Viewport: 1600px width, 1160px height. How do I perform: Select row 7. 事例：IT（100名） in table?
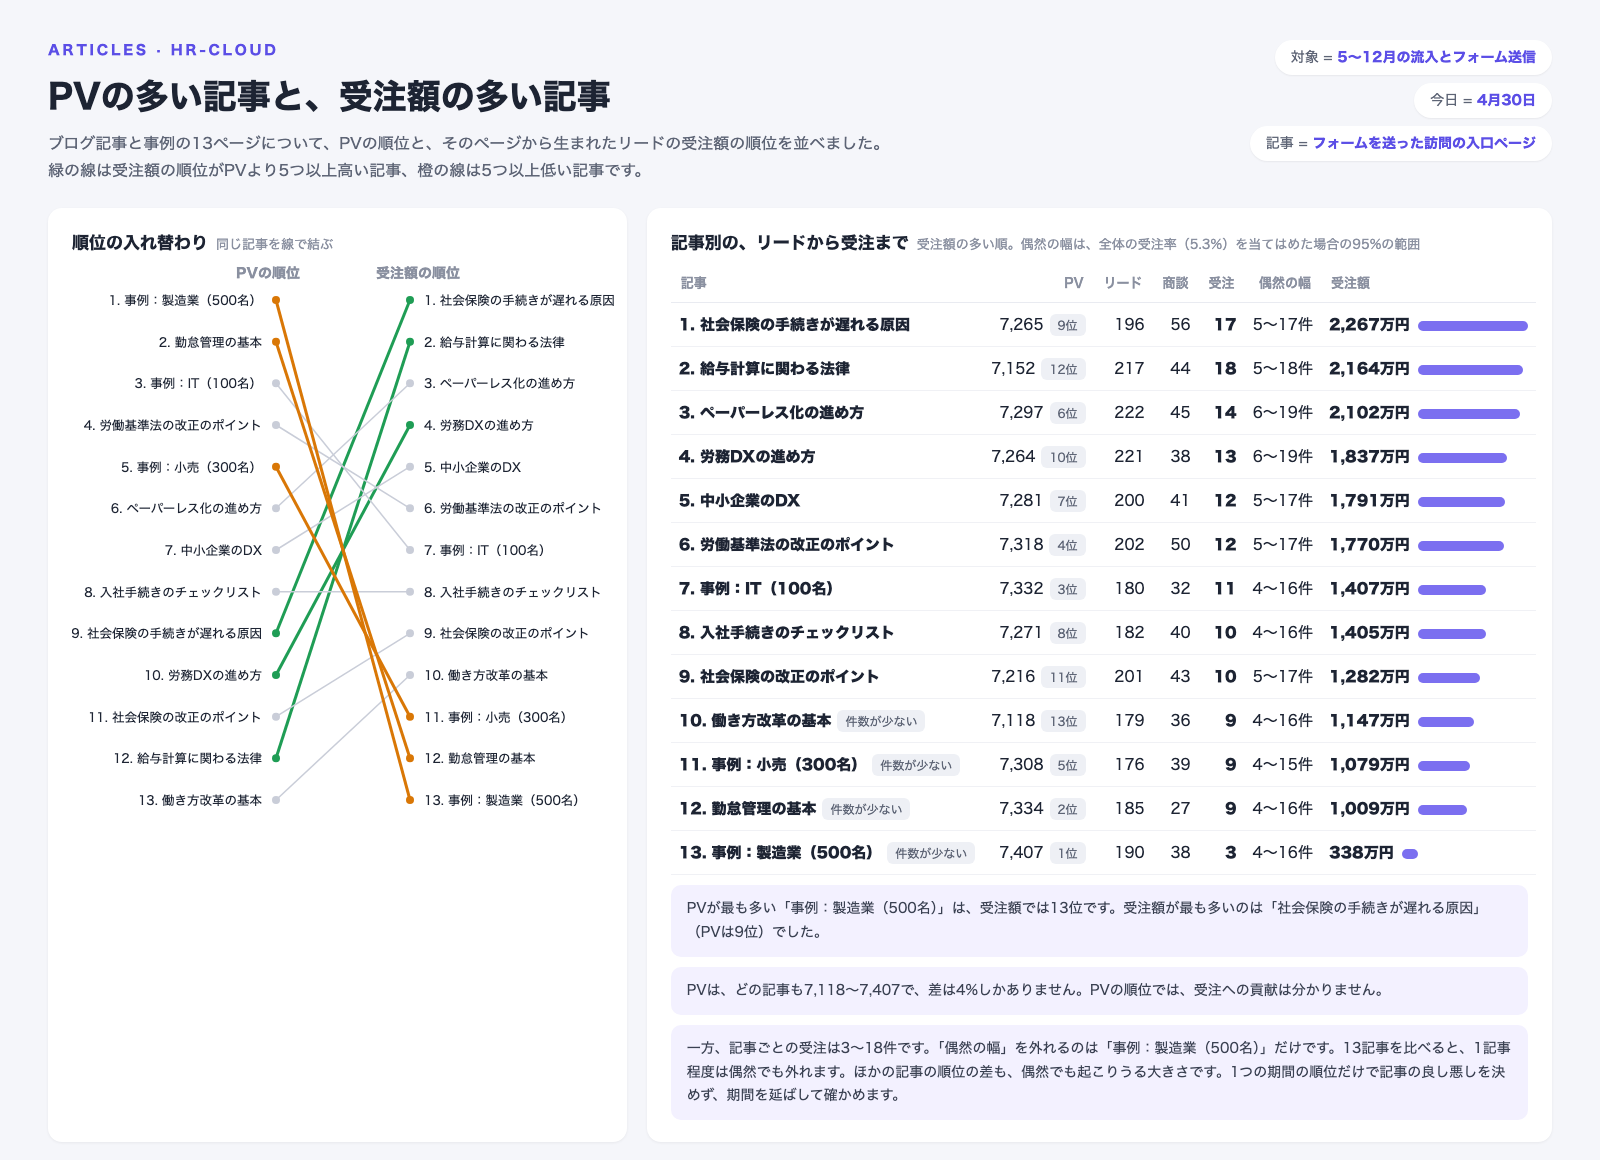[x=1103, y=589]
